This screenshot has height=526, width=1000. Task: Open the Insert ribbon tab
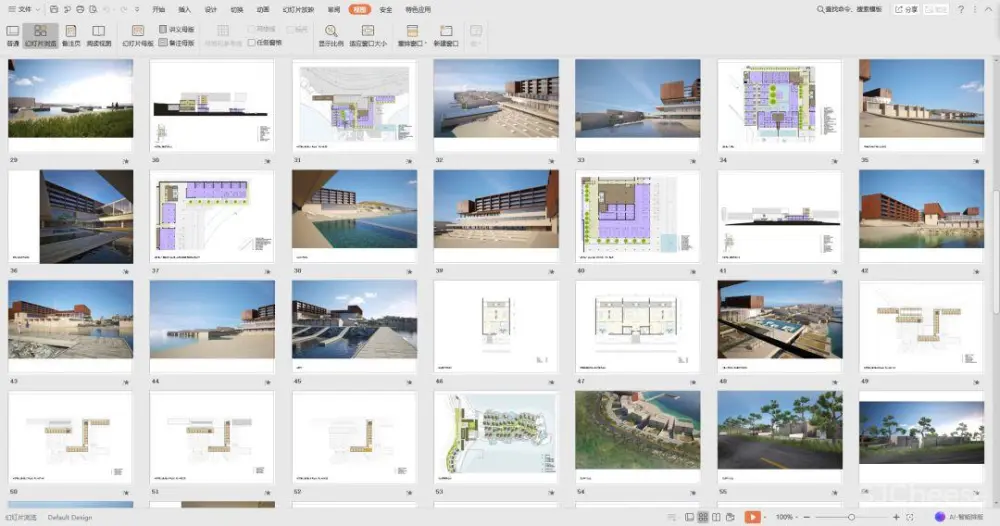(184, 9)
